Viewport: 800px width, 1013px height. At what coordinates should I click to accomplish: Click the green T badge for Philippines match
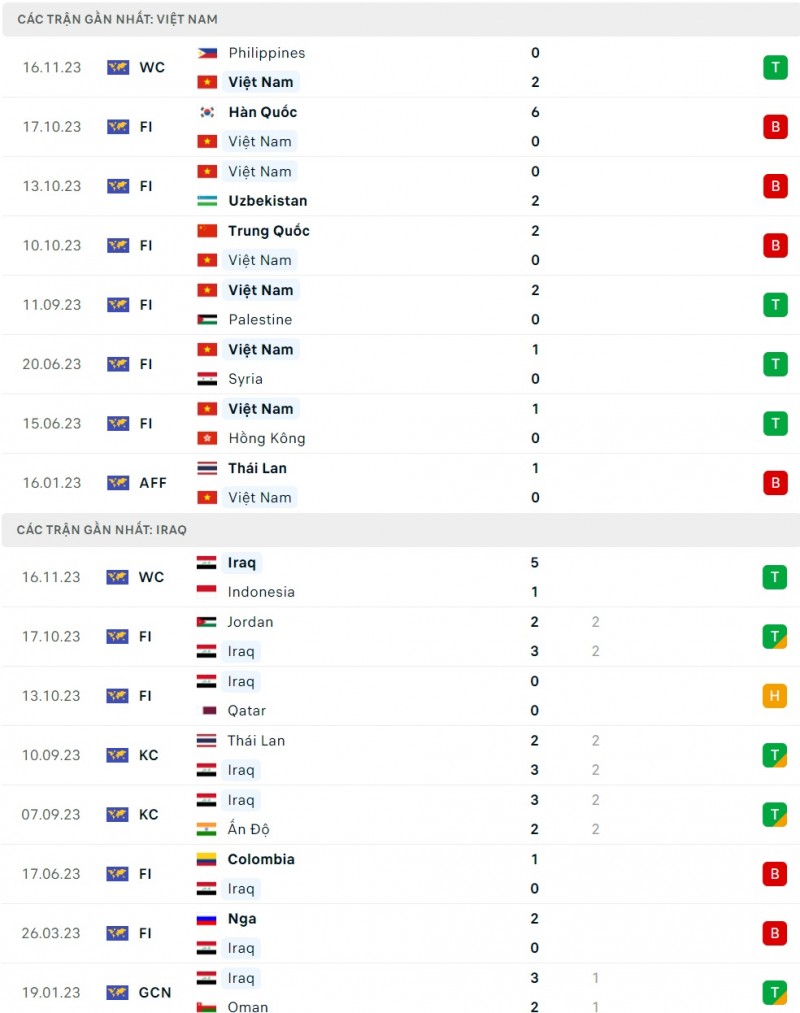[x=775, y=67]
